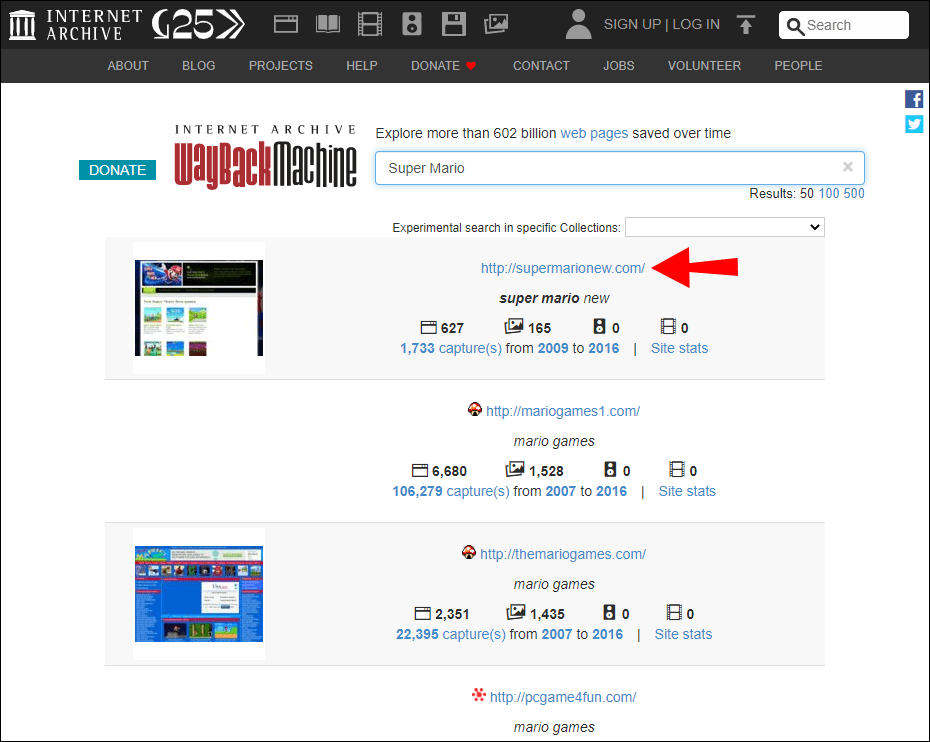
Task: Share page via Facebook icon
Action: 914,99
